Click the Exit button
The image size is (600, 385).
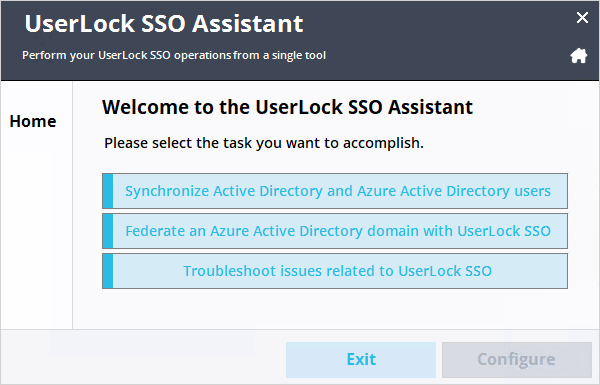[361, 359]
